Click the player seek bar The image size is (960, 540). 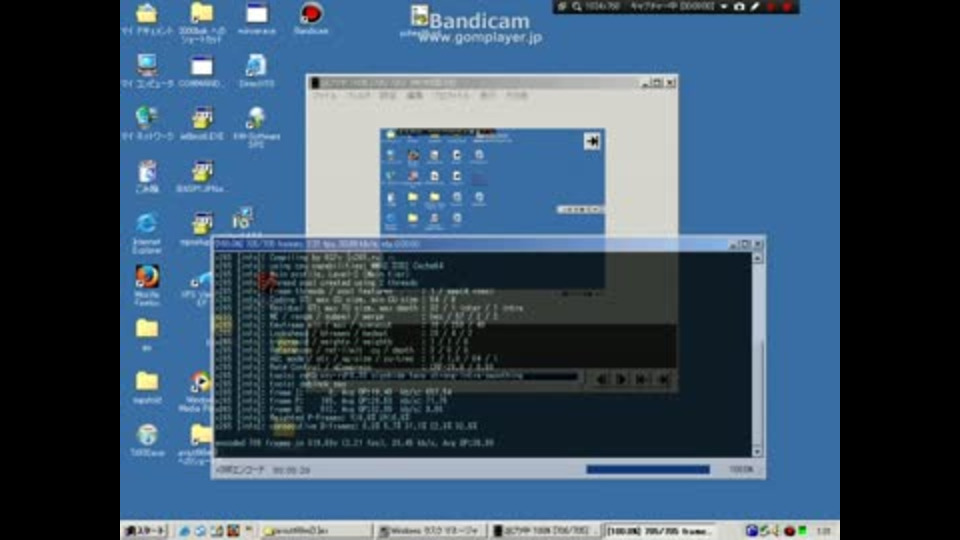(x=443, y=376)
